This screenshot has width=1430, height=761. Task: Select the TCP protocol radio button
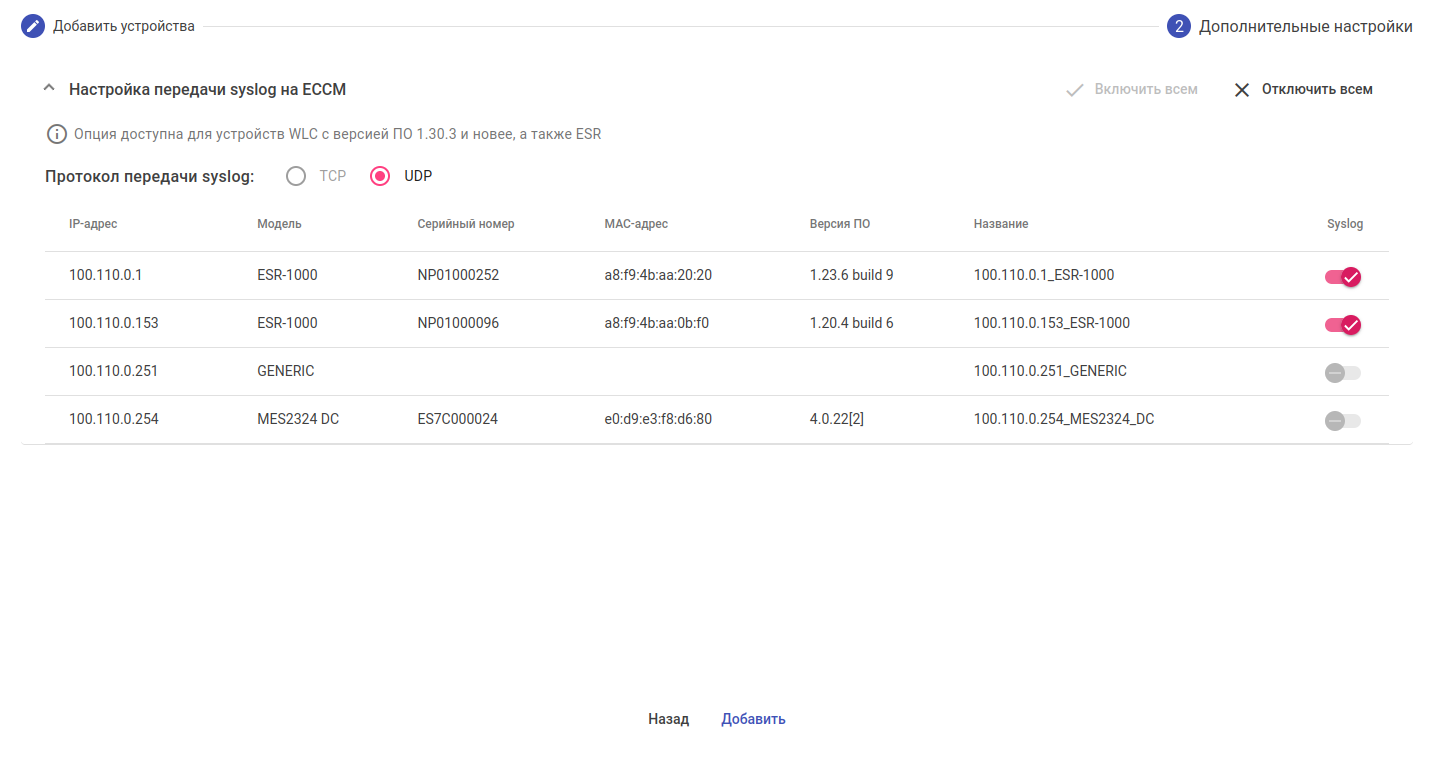click(x=296, y=176)
